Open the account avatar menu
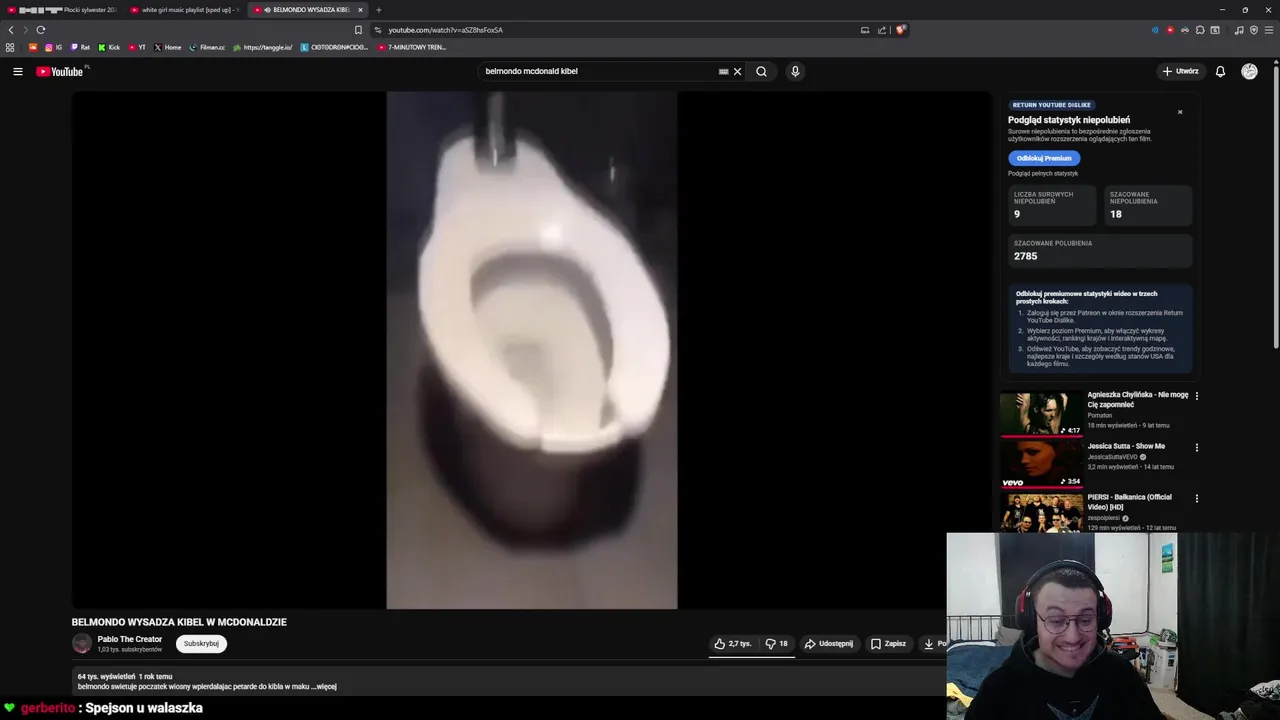This screenshot has width=1280, height=720. [x=1249, y=71]
